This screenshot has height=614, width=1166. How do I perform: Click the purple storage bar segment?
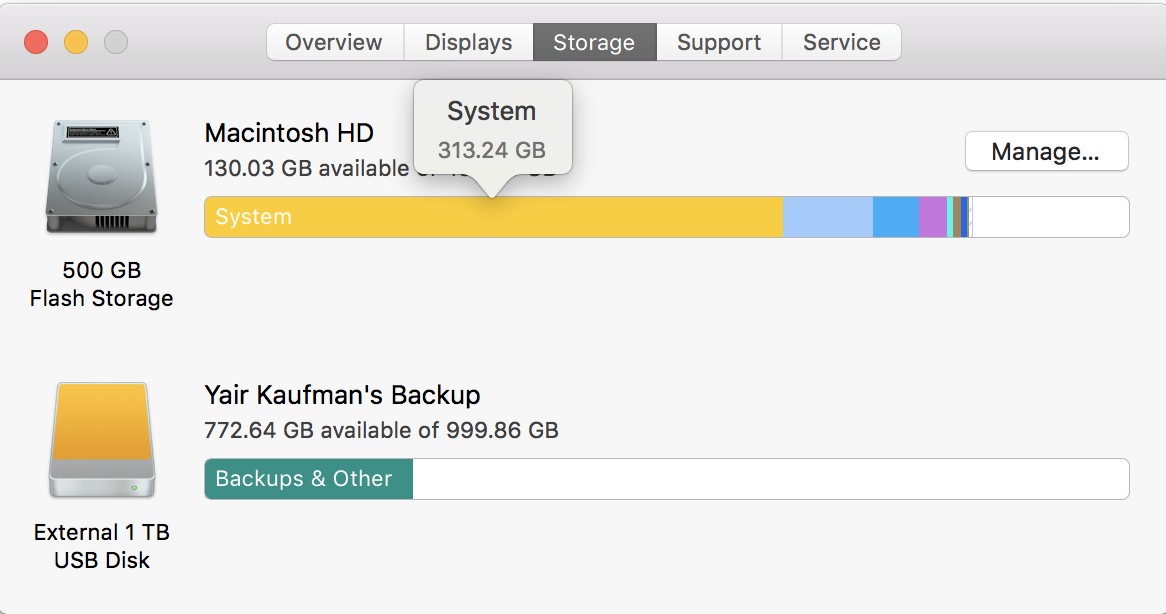(932, 217)
